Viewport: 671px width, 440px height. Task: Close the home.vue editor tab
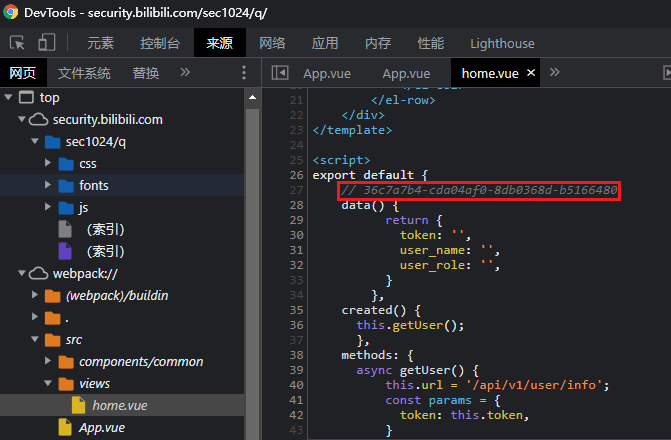(530, 73)
